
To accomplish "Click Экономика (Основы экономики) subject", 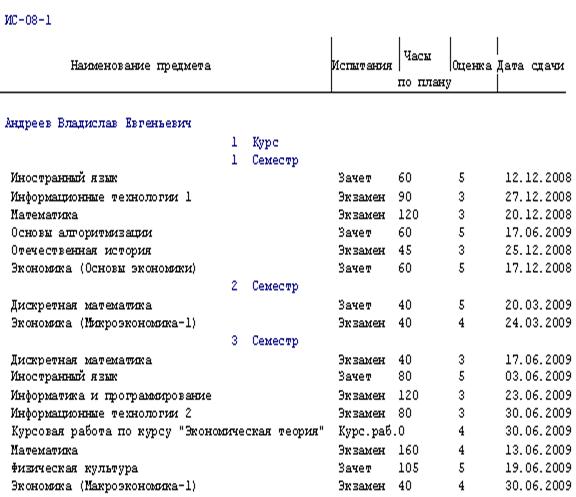I will pyautogui.click(x=104, y=269).
